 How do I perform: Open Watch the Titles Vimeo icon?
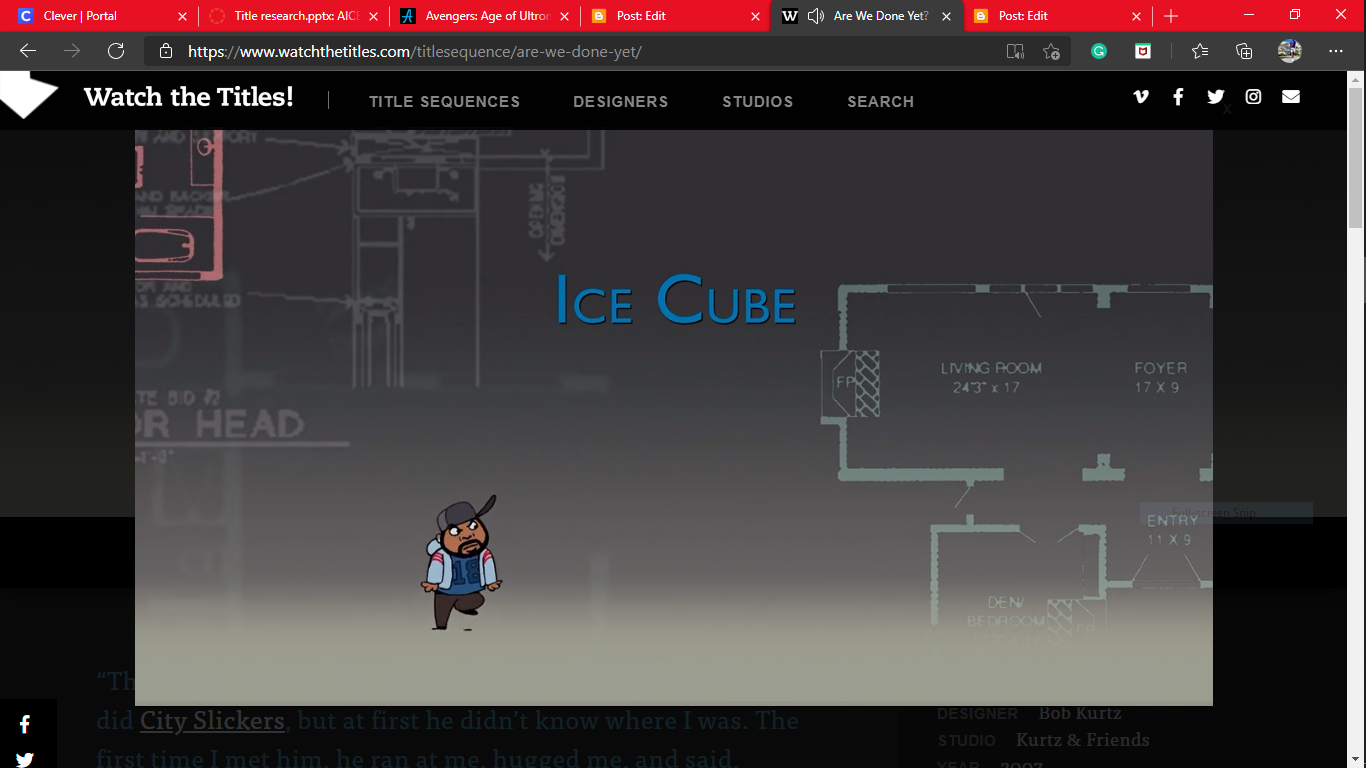click(x=1141, y=96)
